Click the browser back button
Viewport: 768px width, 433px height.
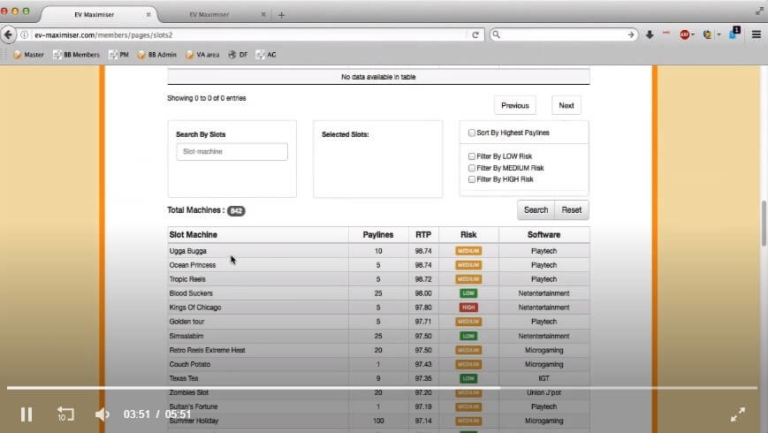pos(10,34)
